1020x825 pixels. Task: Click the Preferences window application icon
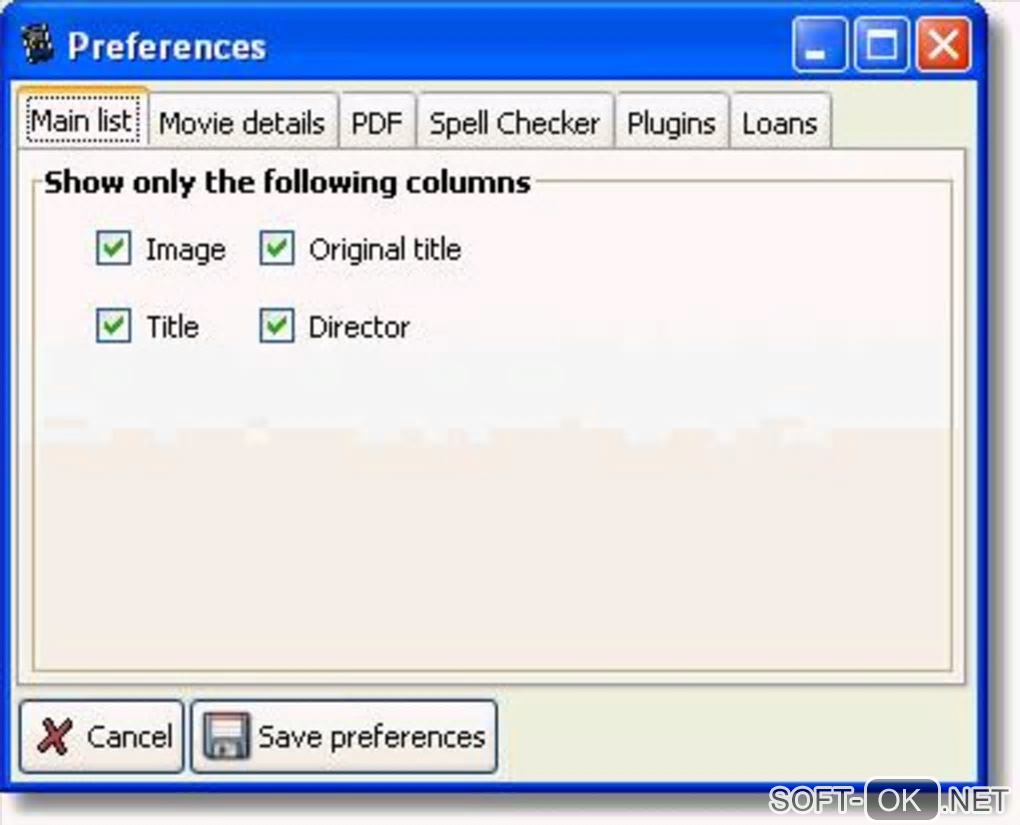[37, 46]
